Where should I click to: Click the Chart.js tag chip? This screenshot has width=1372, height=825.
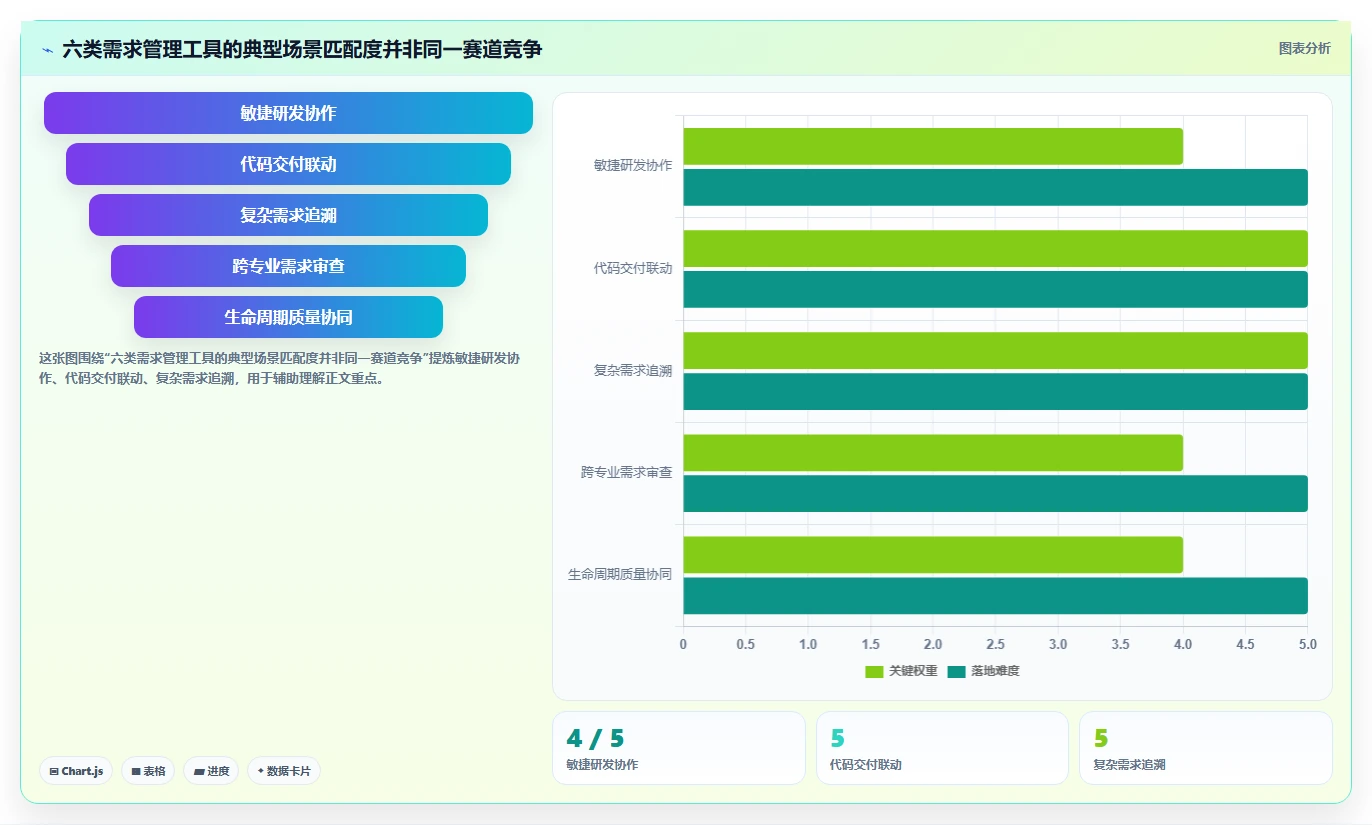click(76, 771)
